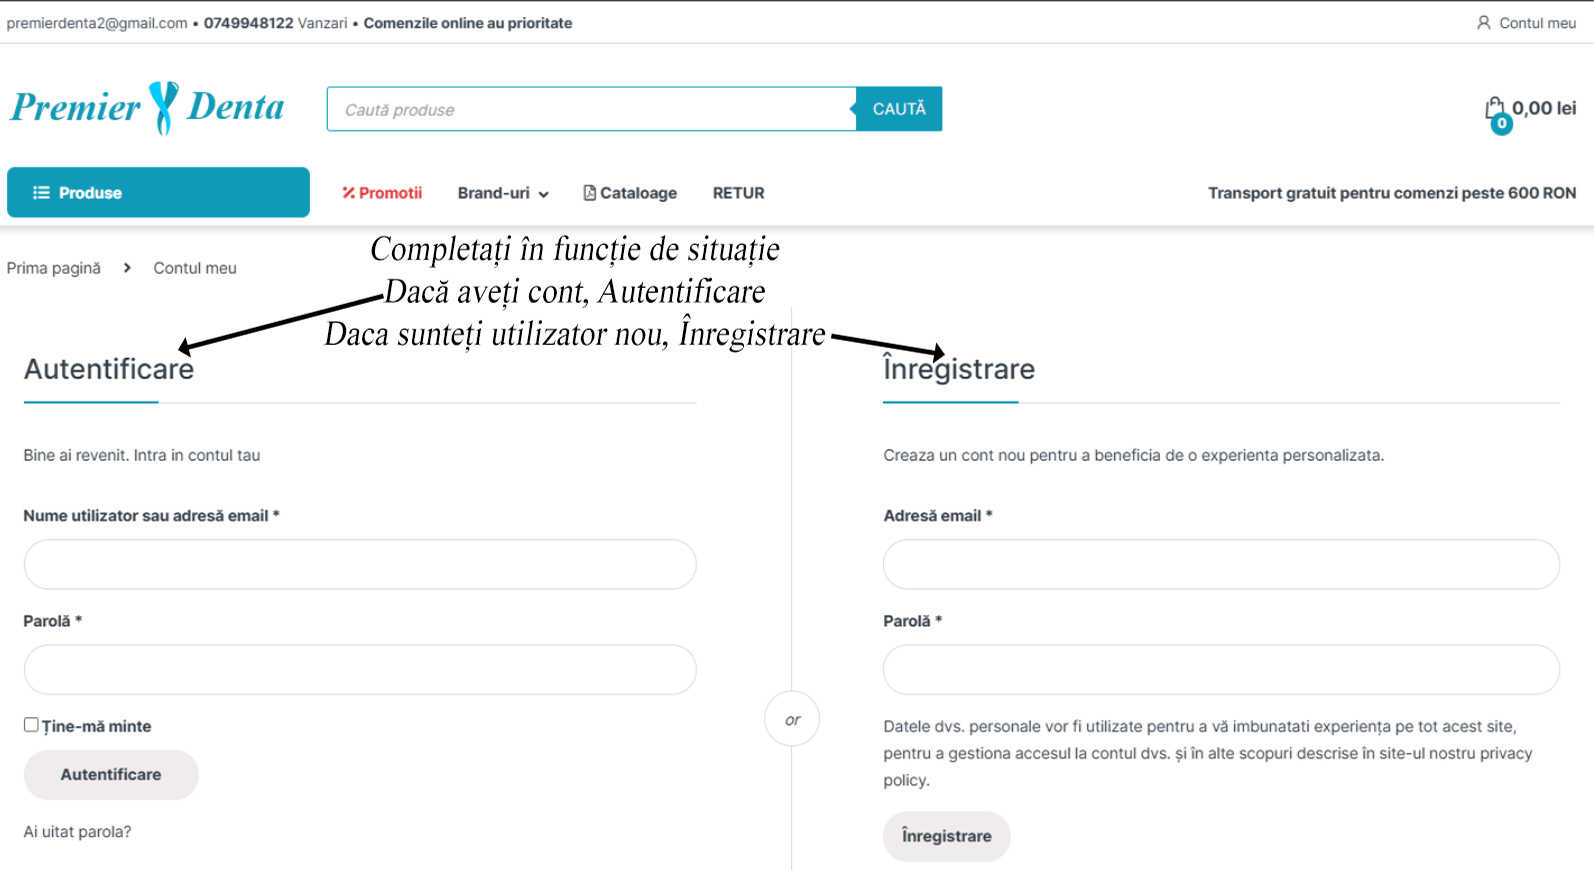Go to the RETUR page
Image resolution: width=1594 pixels, height=870 pixels.
point(738,193)
